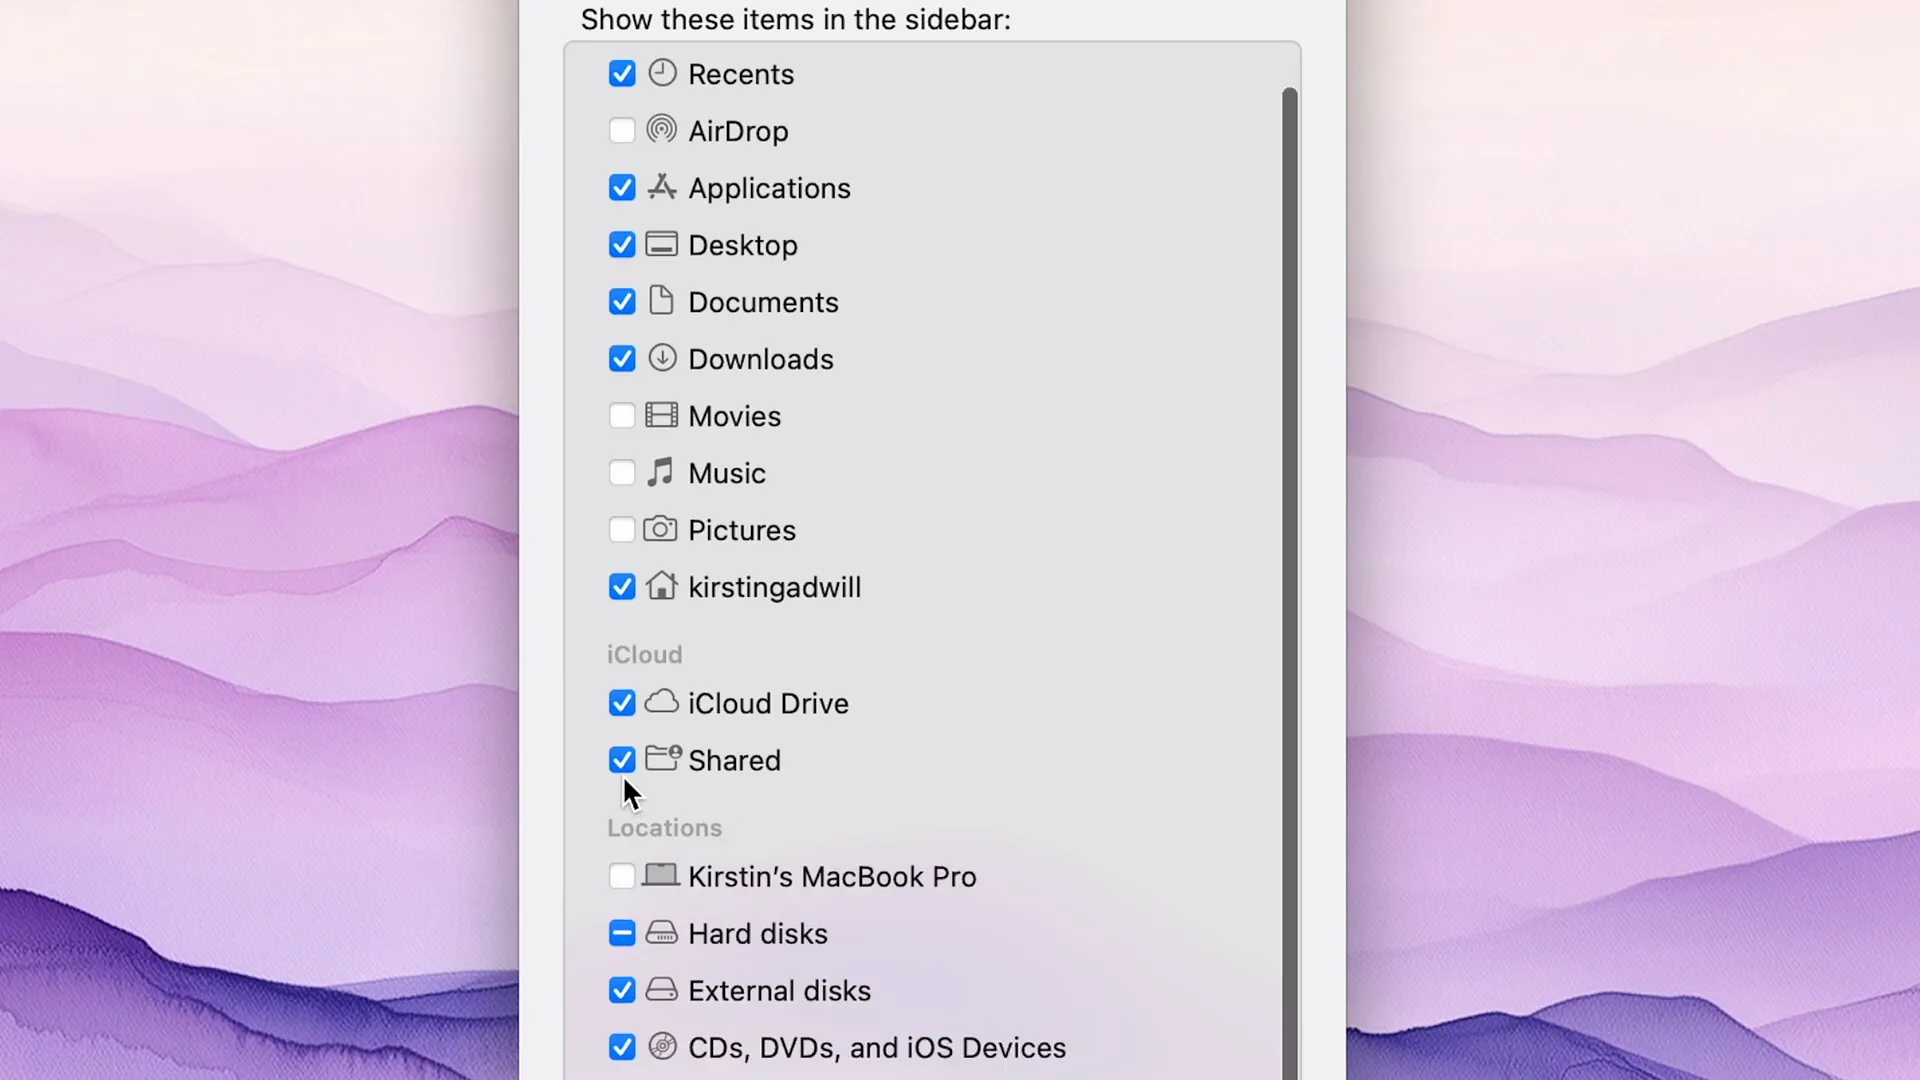Click the Desktop label text
The height and width of the screenshot is (1080, 1920).
point(743,245)
